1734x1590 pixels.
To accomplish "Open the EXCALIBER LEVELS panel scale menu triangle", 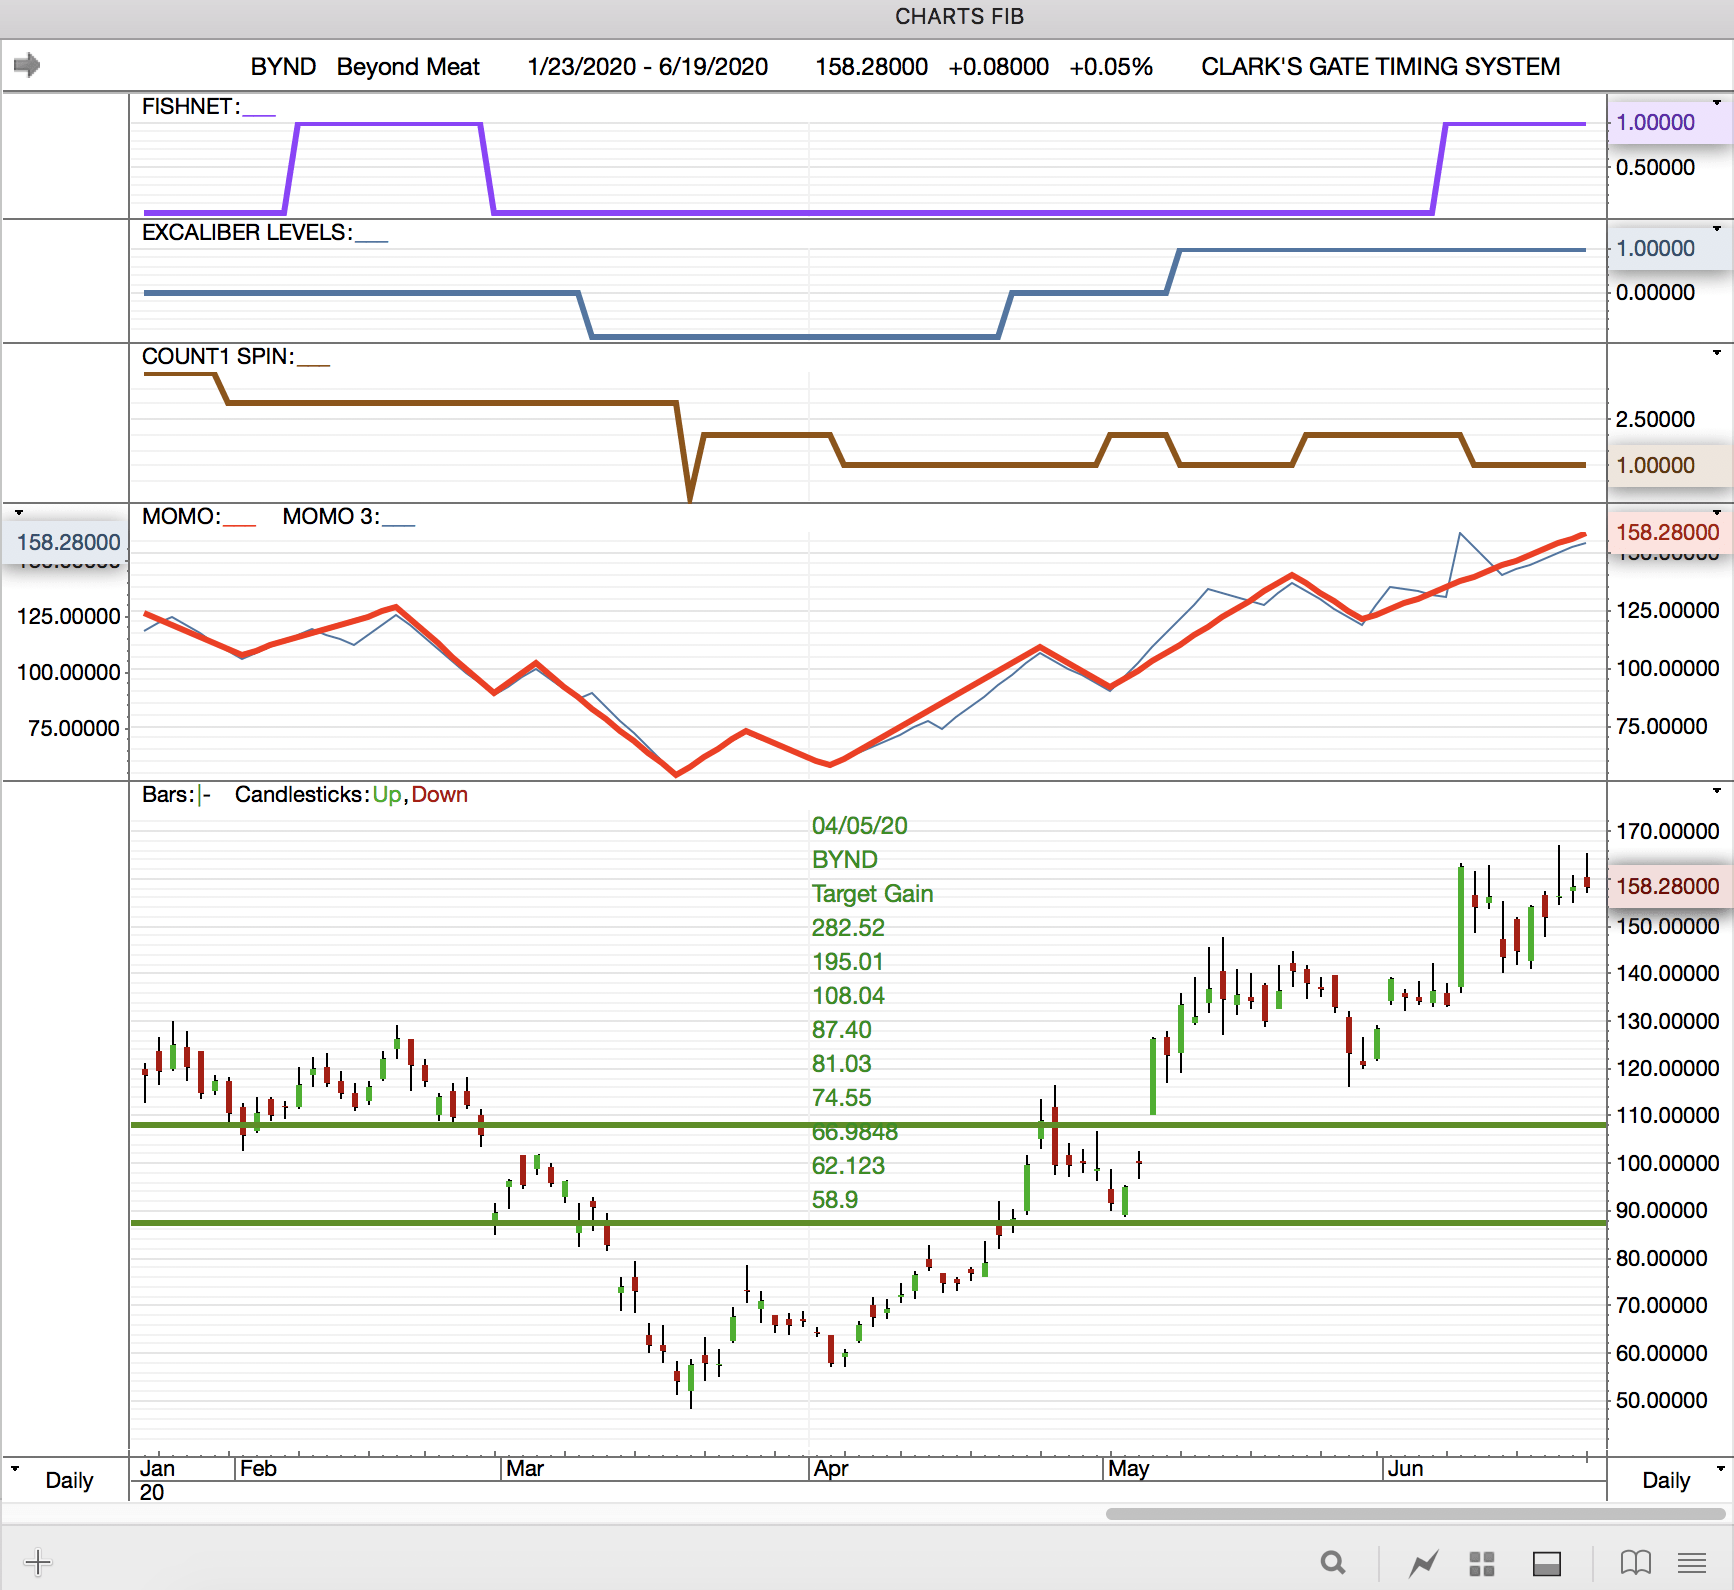I will click(1717, 229).
